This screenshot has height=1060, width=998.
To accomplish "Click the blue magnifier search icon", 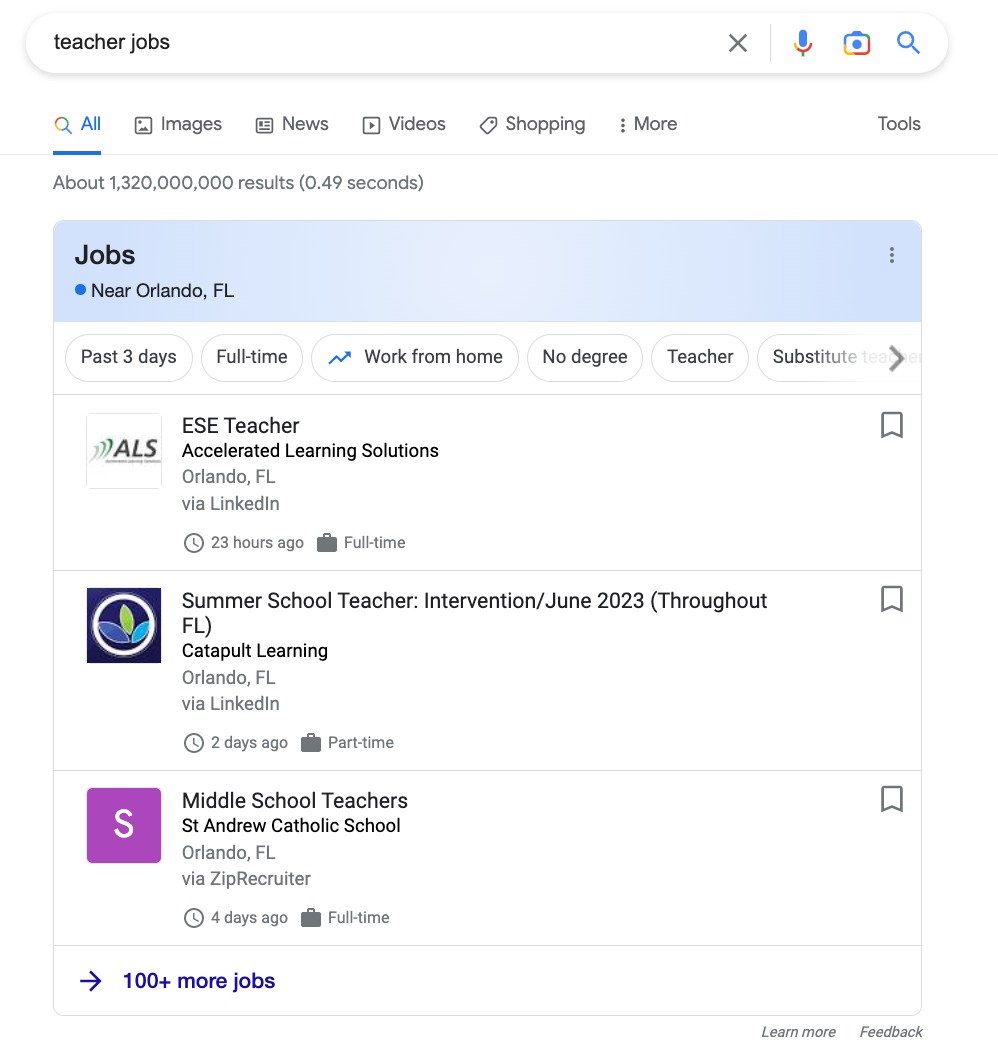I will tap(908, 42).
